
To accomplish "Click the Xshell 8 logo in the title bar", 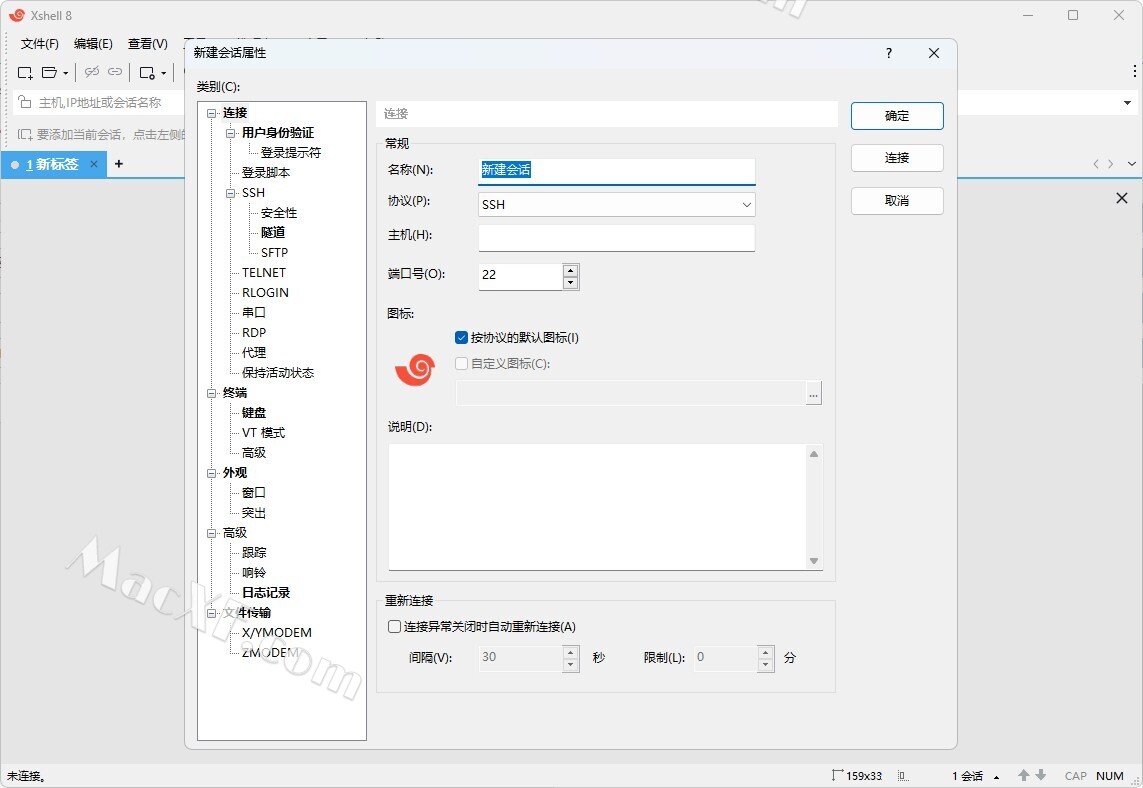I will click(17, 15).
